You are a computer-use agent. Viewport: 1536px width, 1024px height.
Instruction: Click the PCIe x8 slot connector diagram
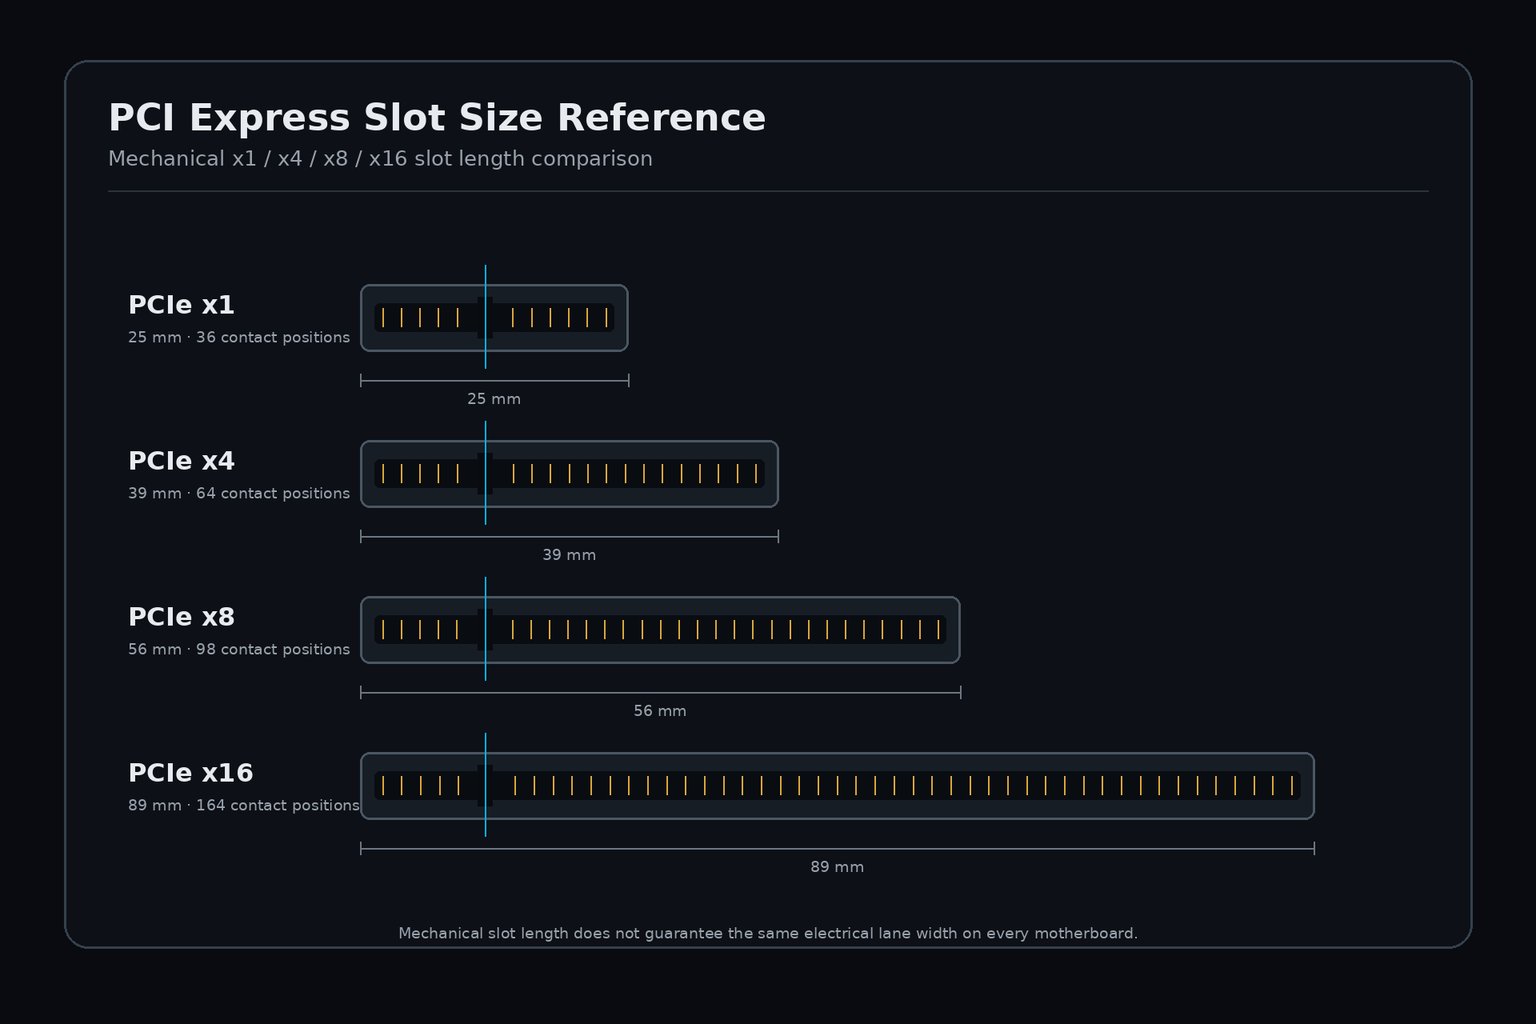[x=660, y=630]
